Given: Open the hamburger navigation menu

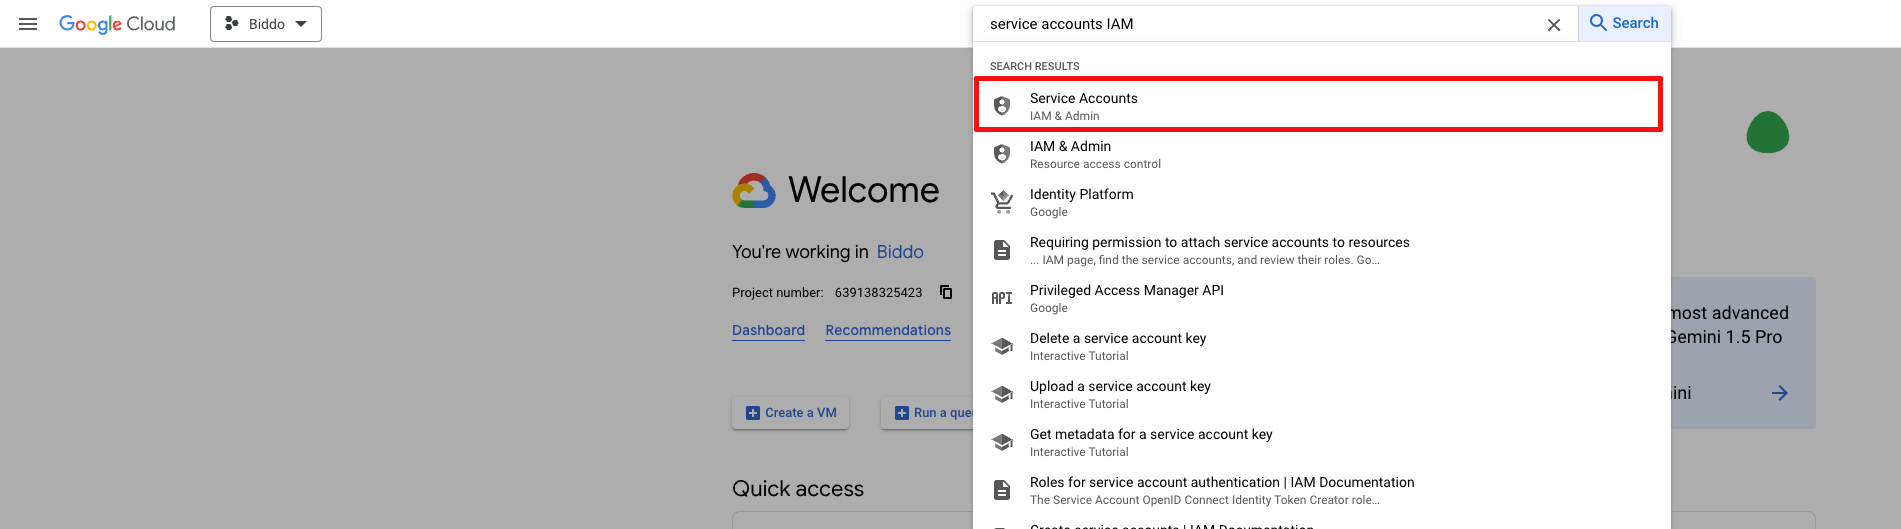Looking at the screenshot, I should (28, 24).
